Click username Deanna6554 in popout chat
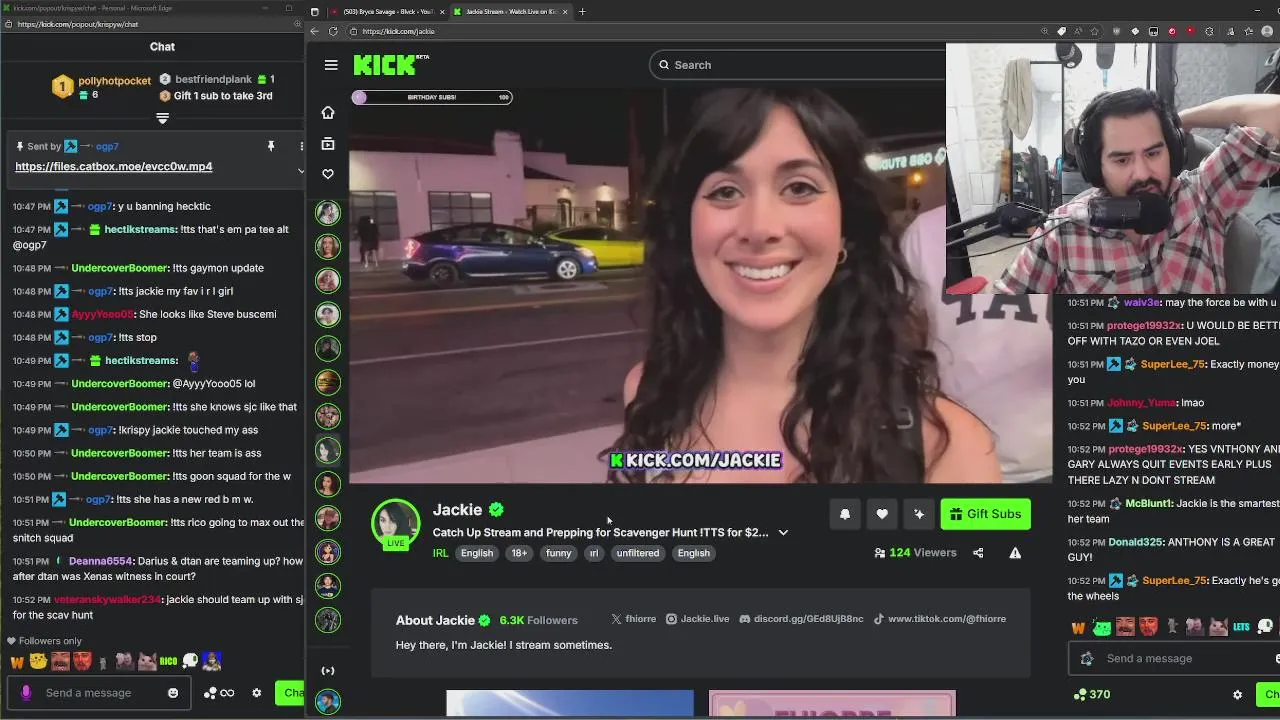Screen dimensions: 1280x720 100,562
